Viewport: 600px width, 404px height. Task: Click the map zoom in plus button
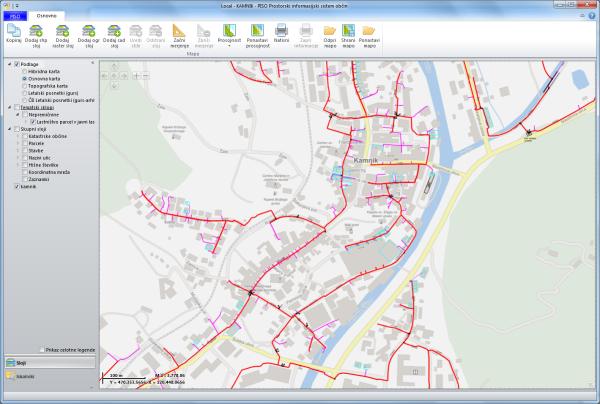click(x=135, y=76)
